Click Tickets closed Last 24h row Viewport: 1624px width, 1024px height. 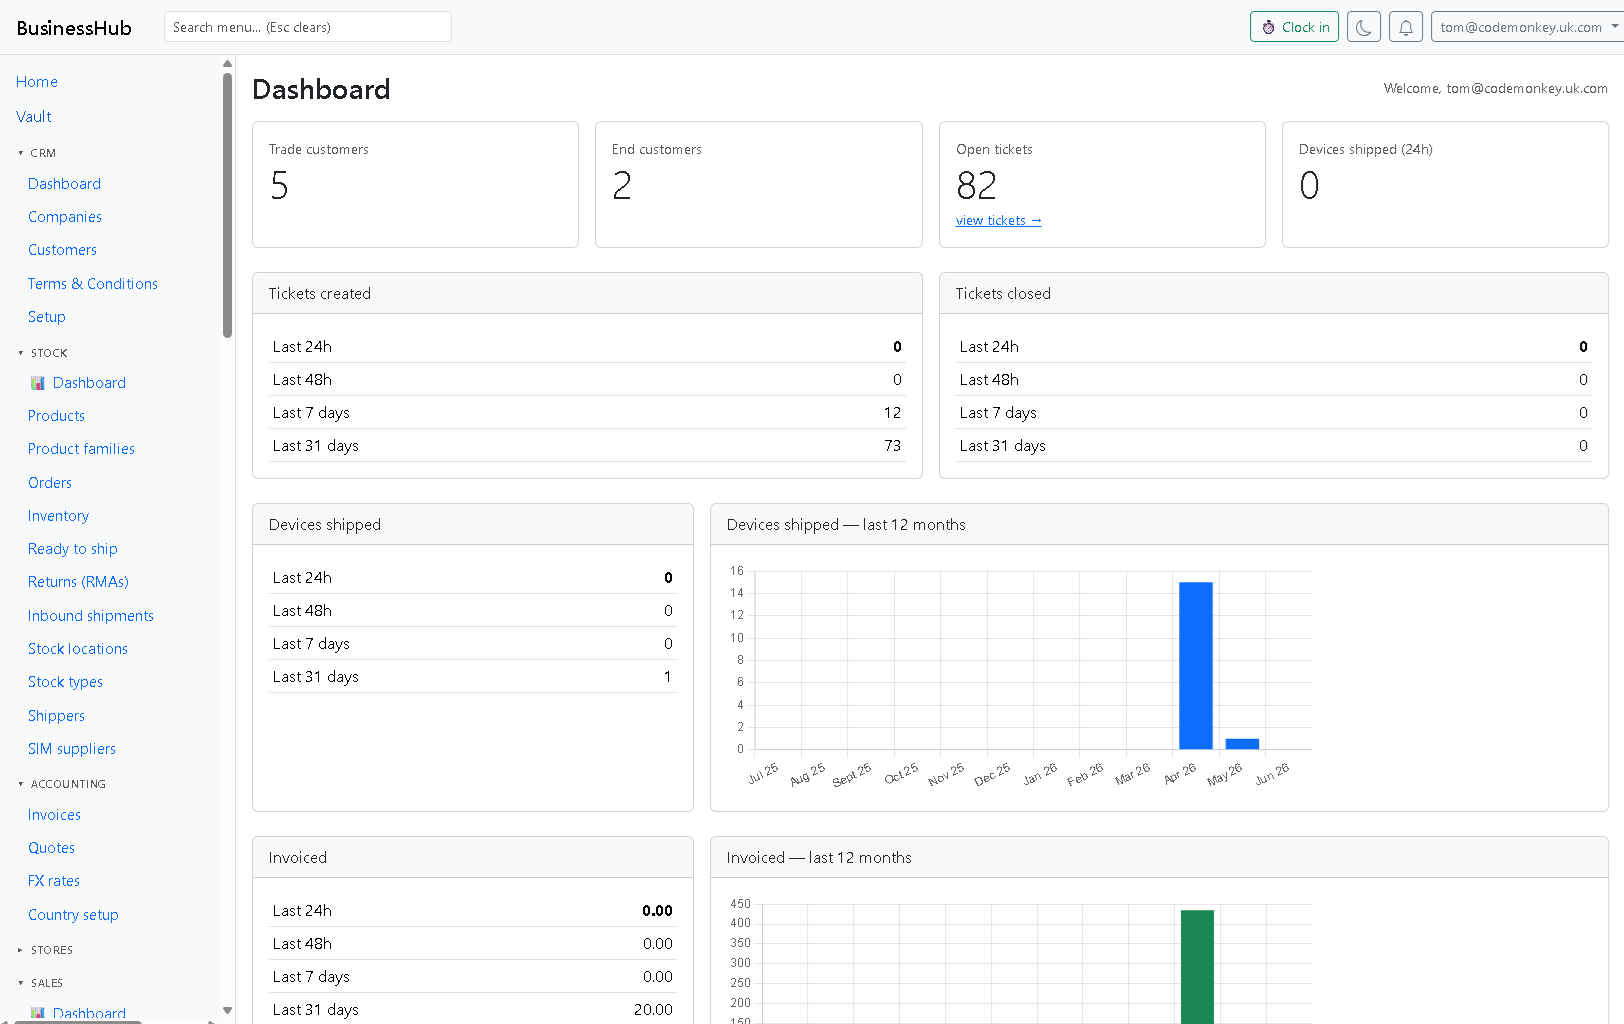click(x=1273, y=347)
